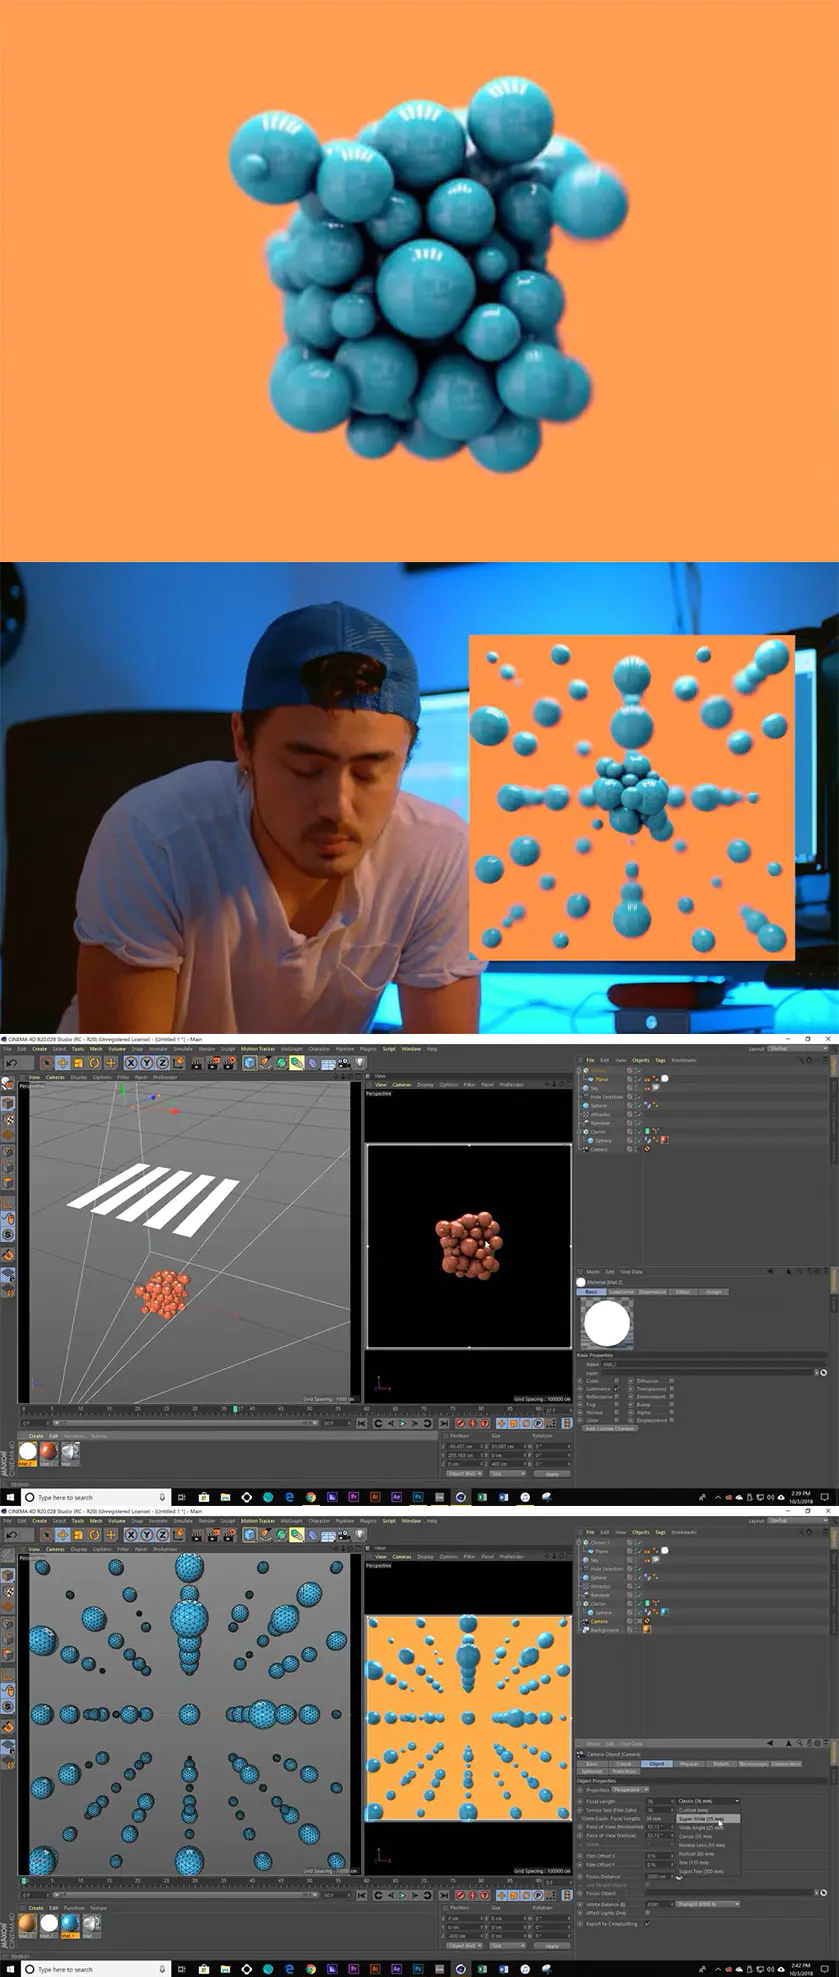Click Render View icon in the red-spheres window
This screenshot has width=839, height=1977.
pos(196,1063)
